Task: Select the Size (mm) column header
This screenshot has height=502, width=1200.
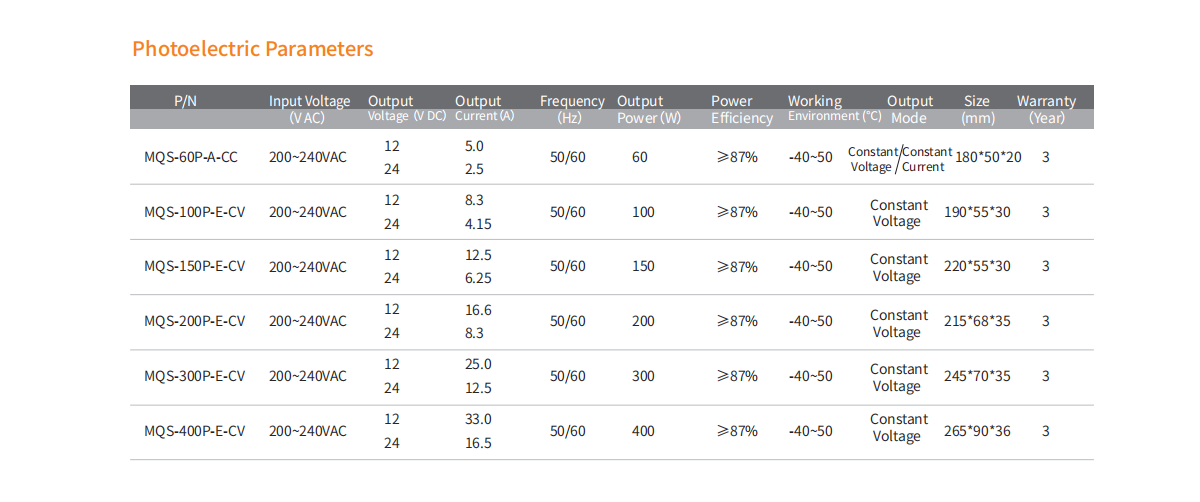Action: click(x=976, y=108)
